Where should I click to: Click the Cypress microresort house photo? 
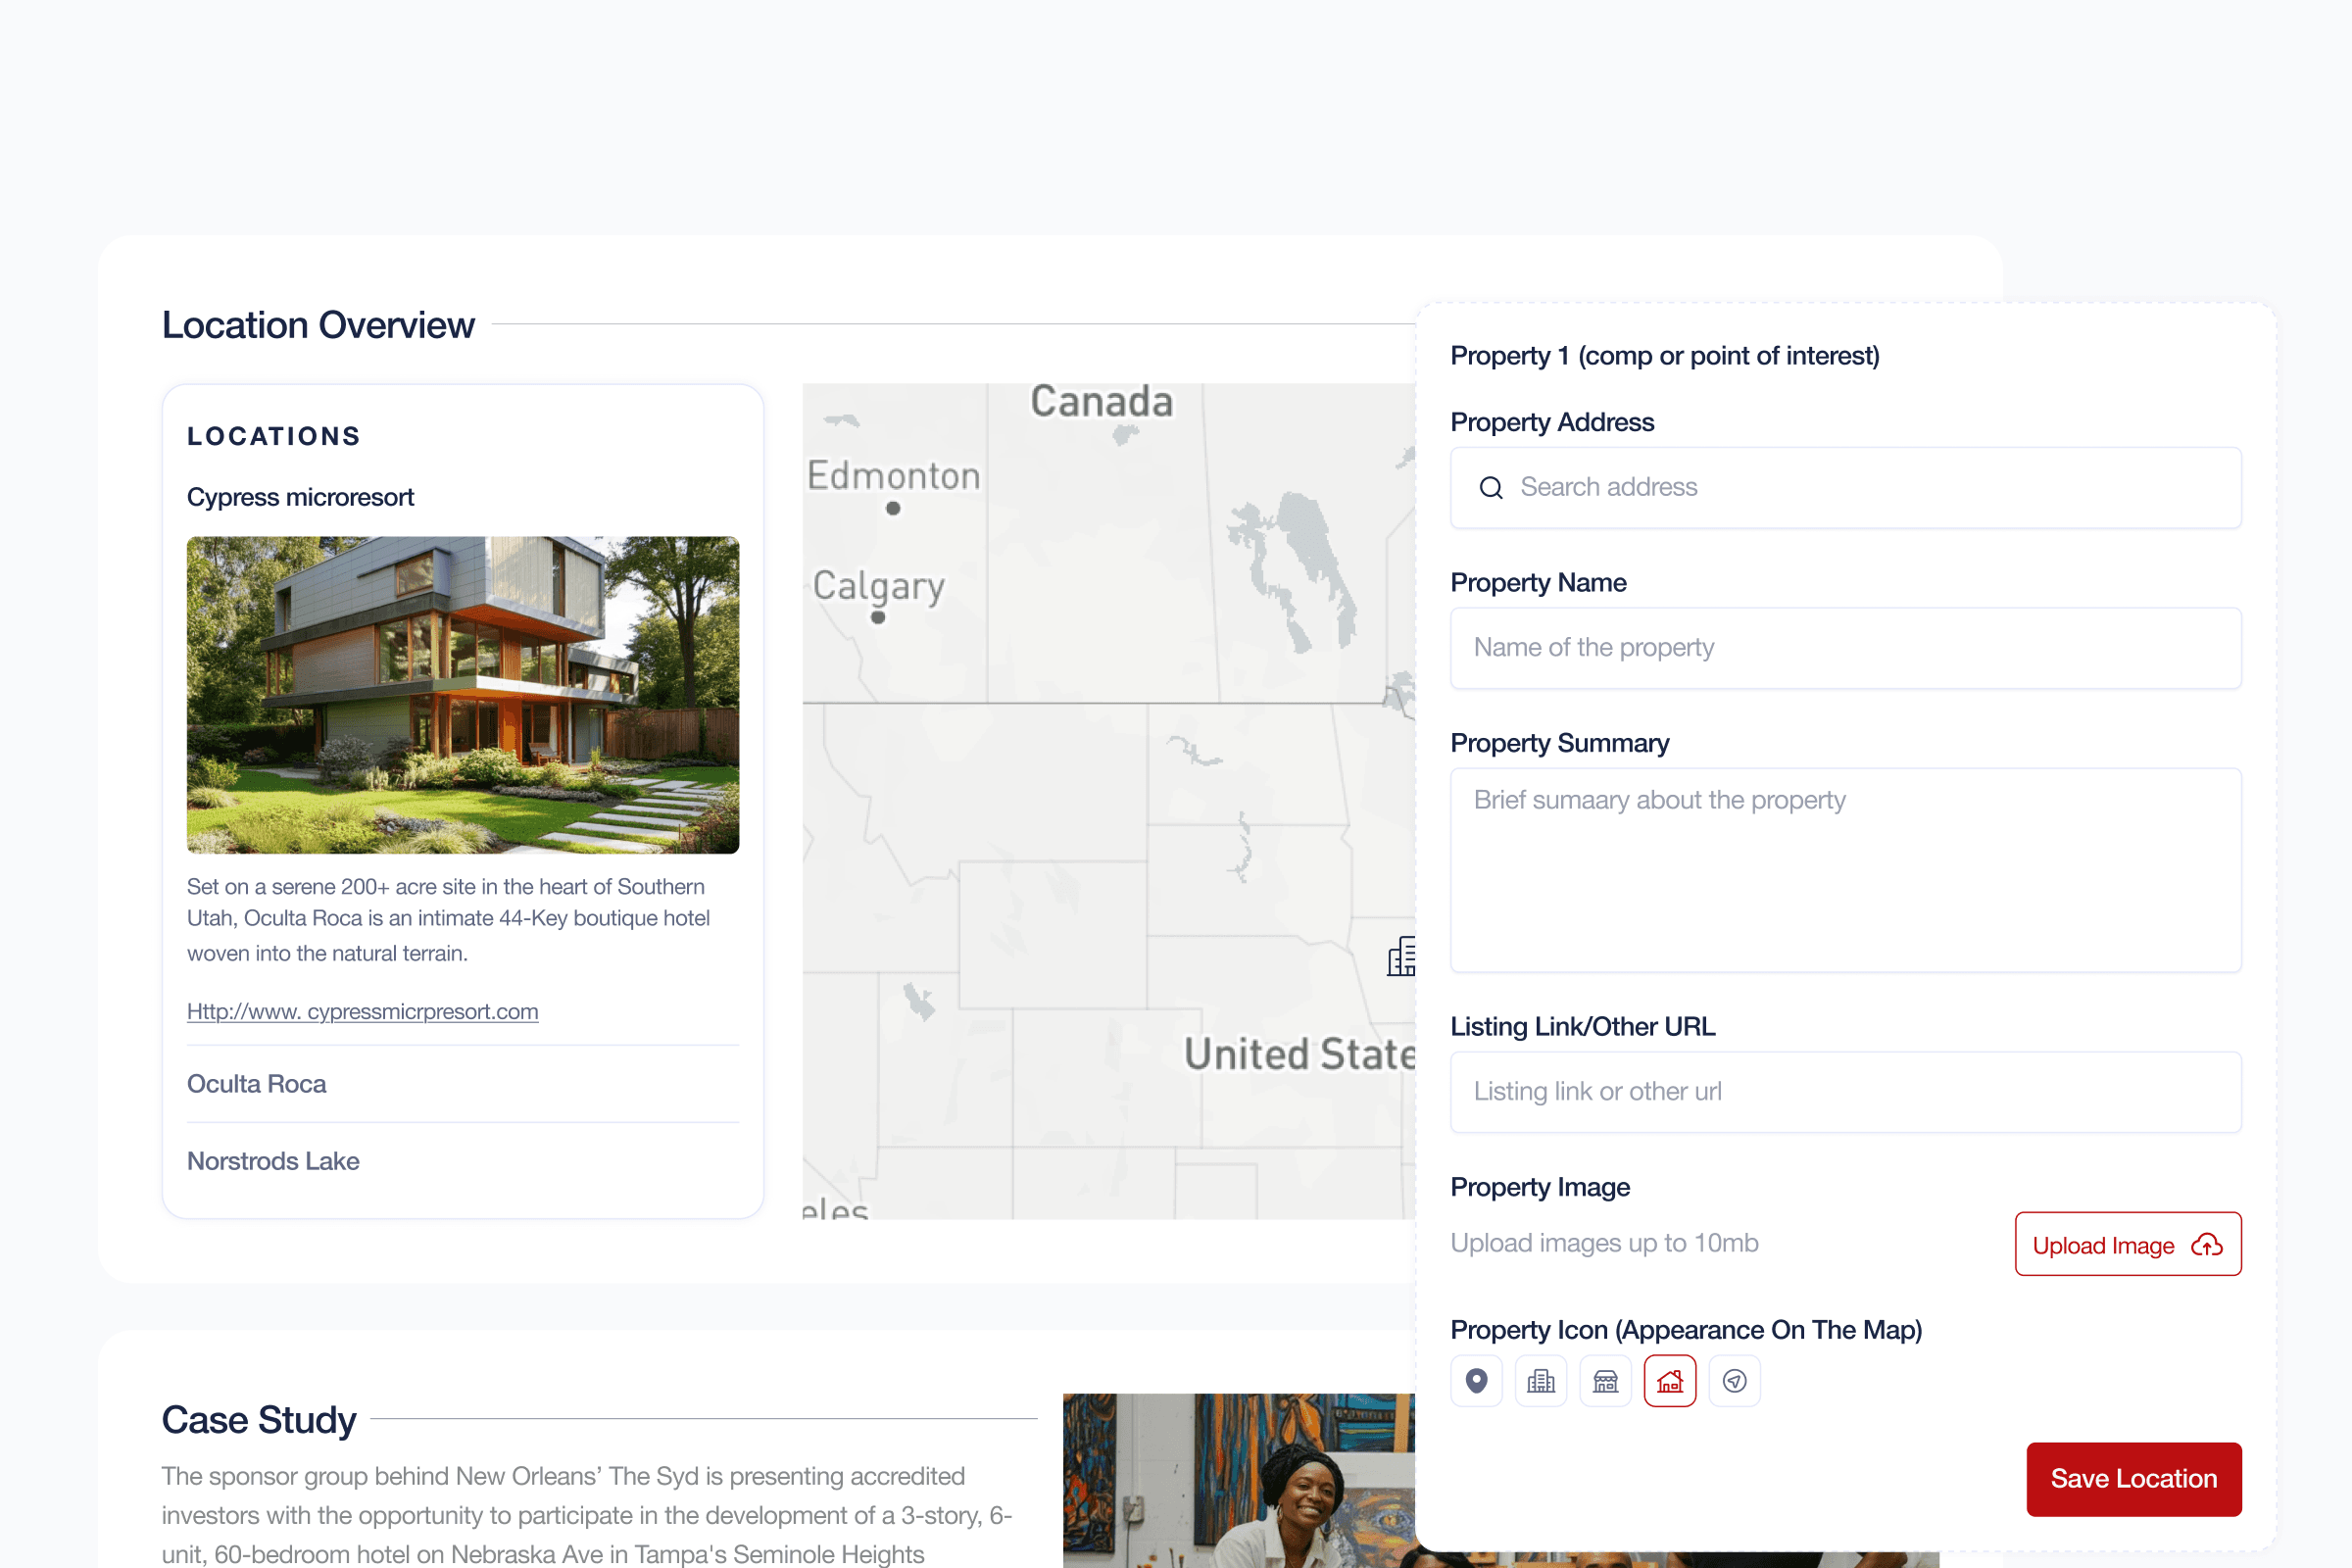(x=463, y=694)
